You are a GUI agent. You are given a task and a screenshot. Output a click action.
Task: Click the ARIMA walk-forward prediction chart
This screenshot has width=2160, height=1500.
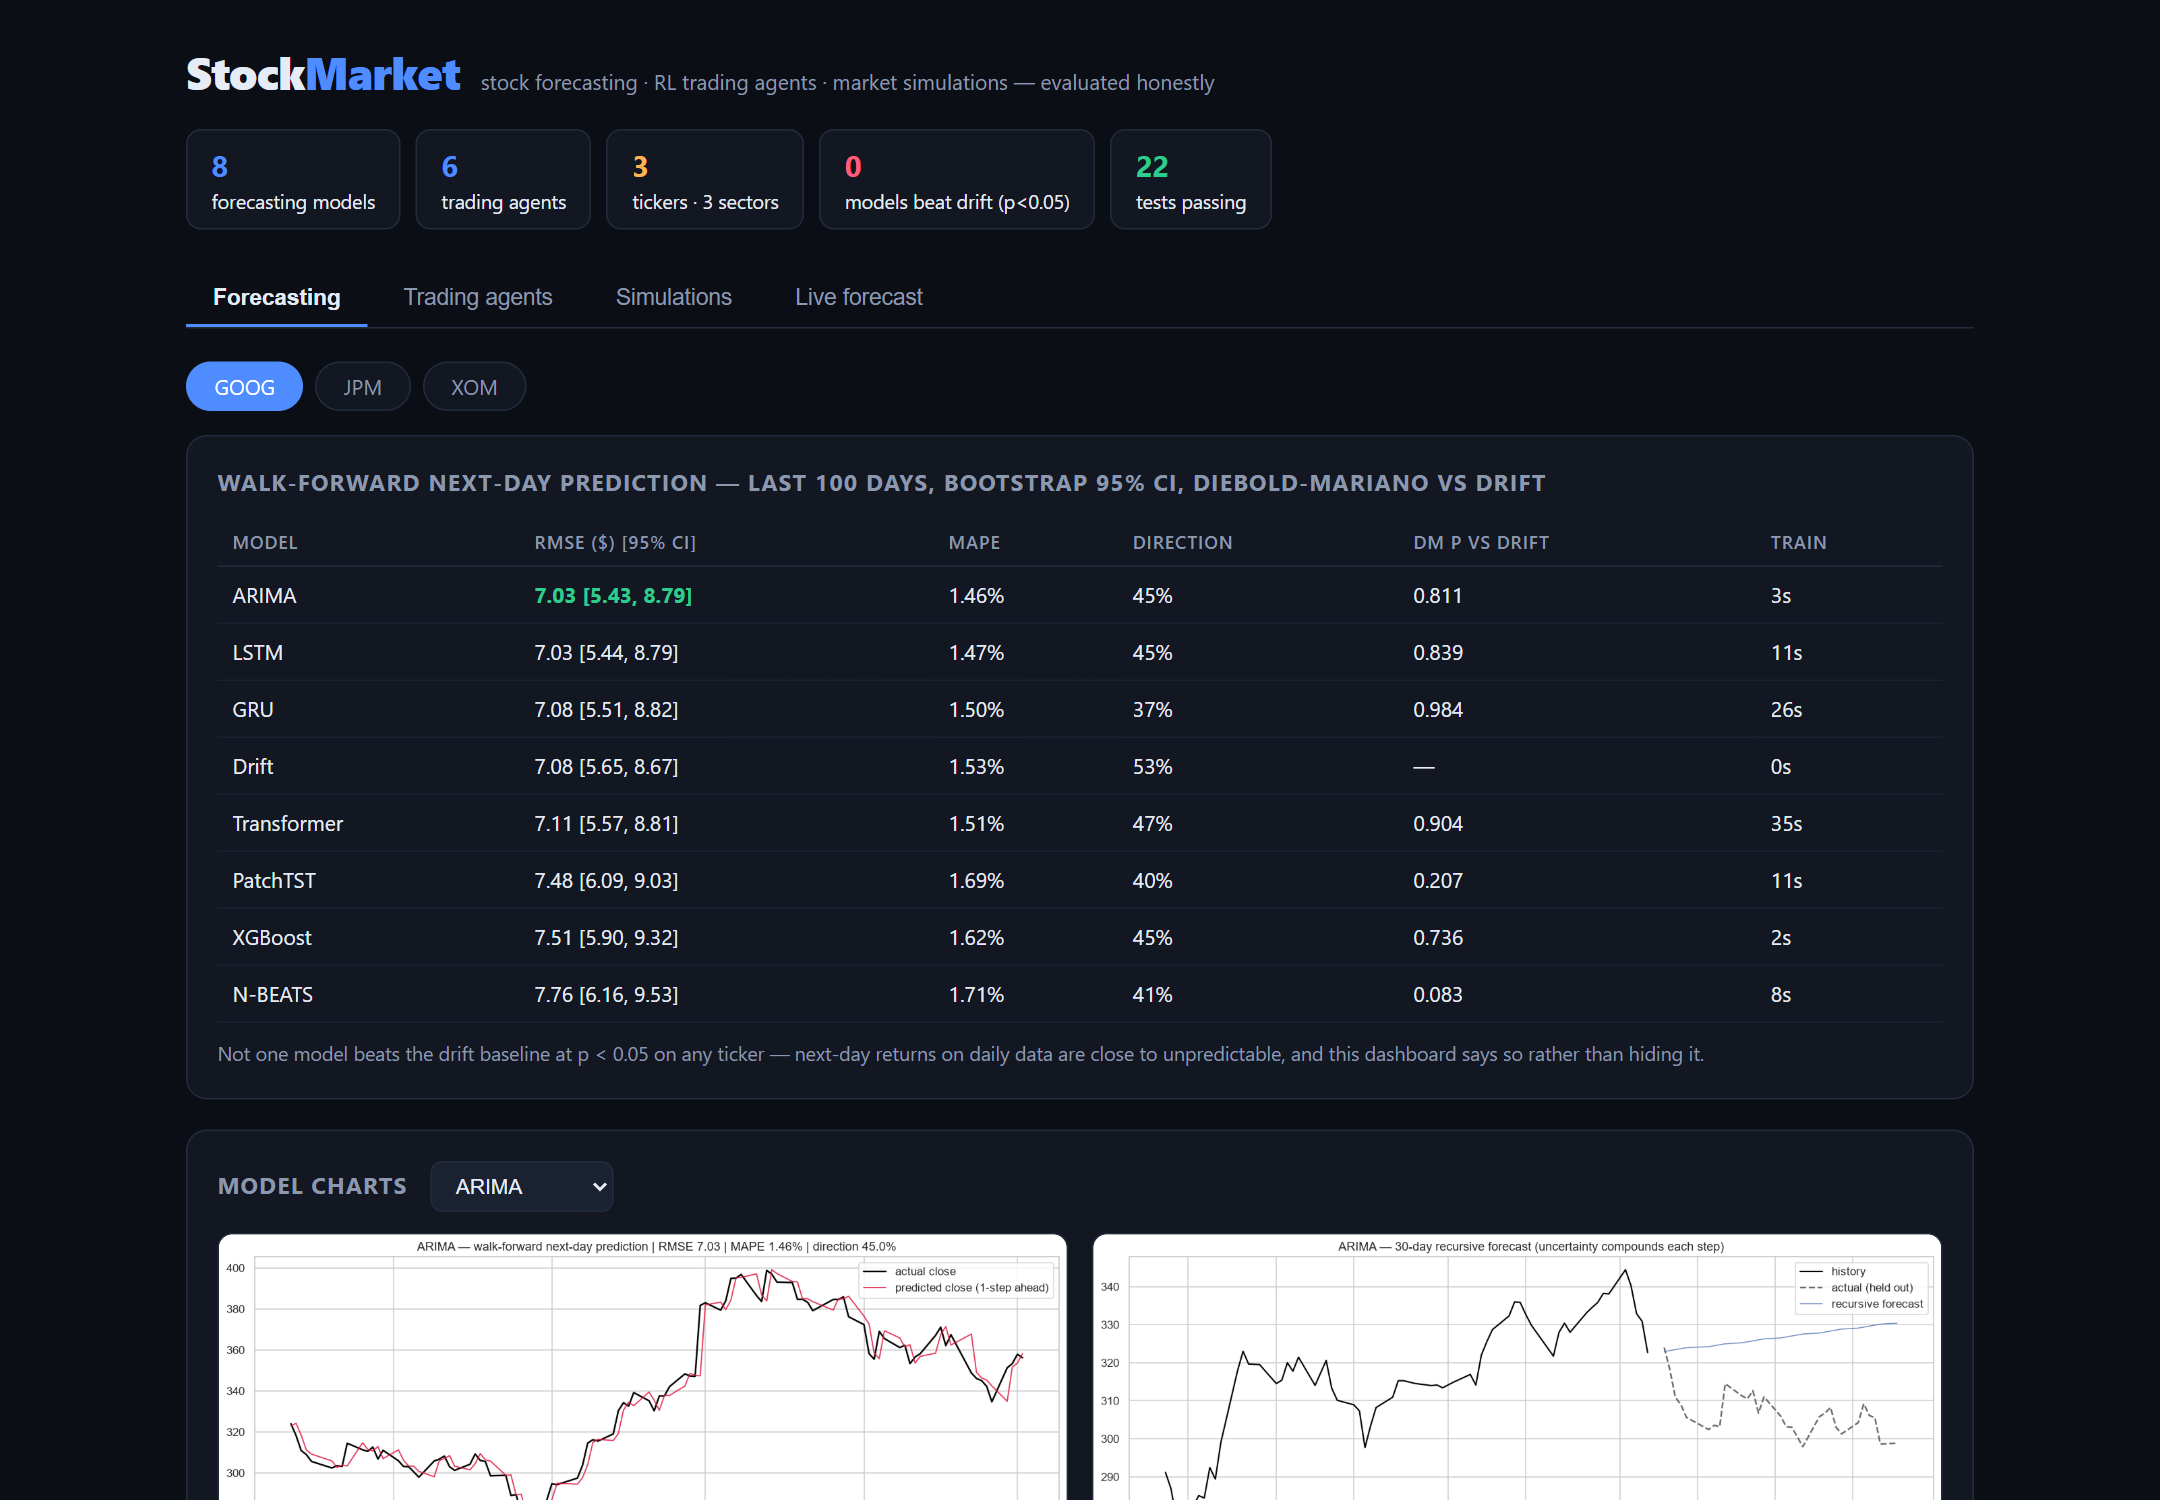pyautogui.click(x=642, y=1367)
